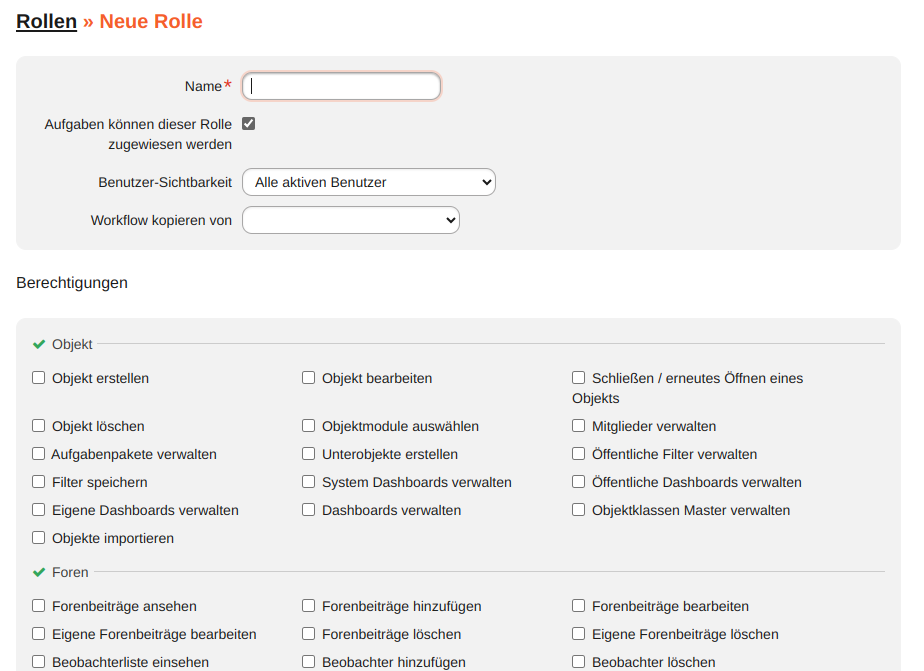Enable System Dashboards verwalten
Image resolution: width=924 pixels, height=671 pixels.
coord(308,481)
